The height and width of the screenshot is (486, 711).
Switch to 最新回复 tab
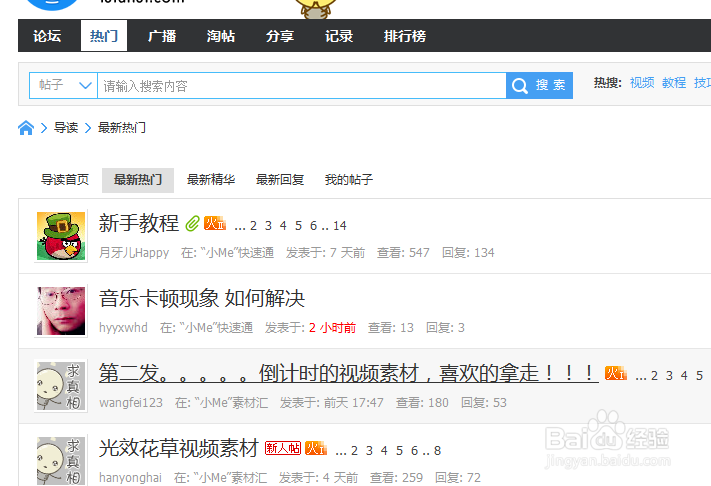280,180
